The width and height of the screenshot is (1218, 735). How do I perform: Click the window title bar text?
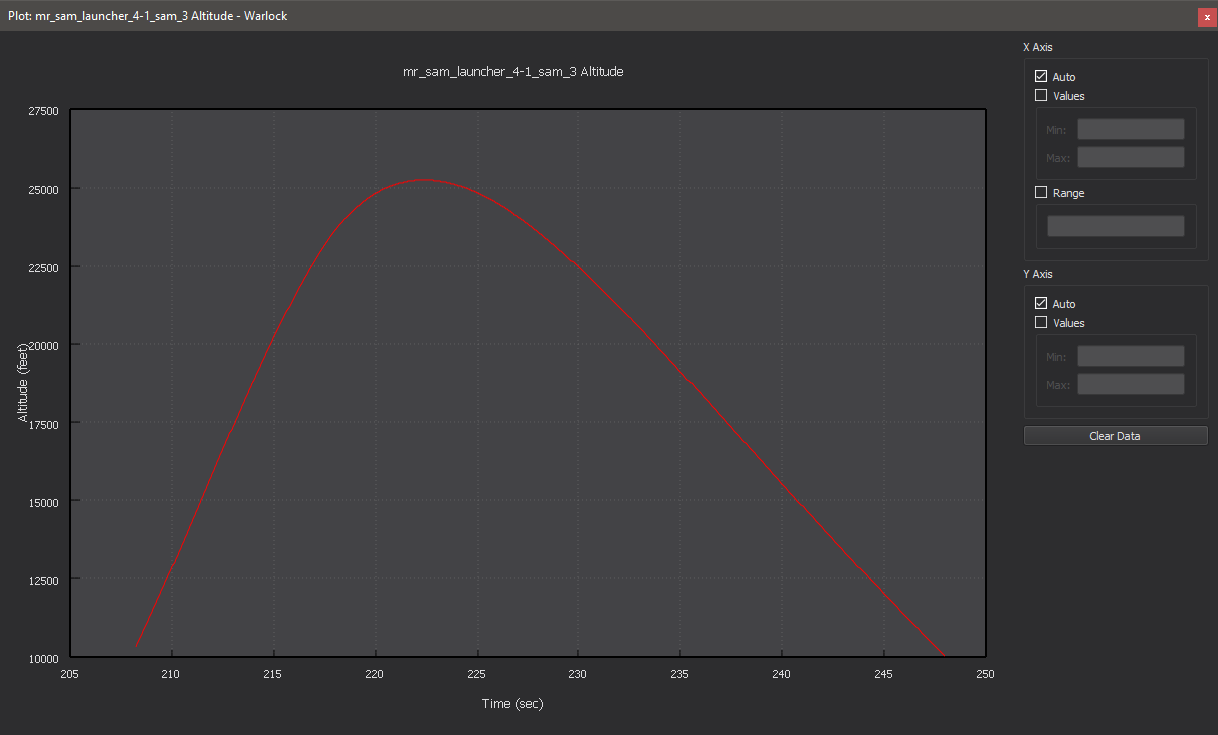[147, 16]
